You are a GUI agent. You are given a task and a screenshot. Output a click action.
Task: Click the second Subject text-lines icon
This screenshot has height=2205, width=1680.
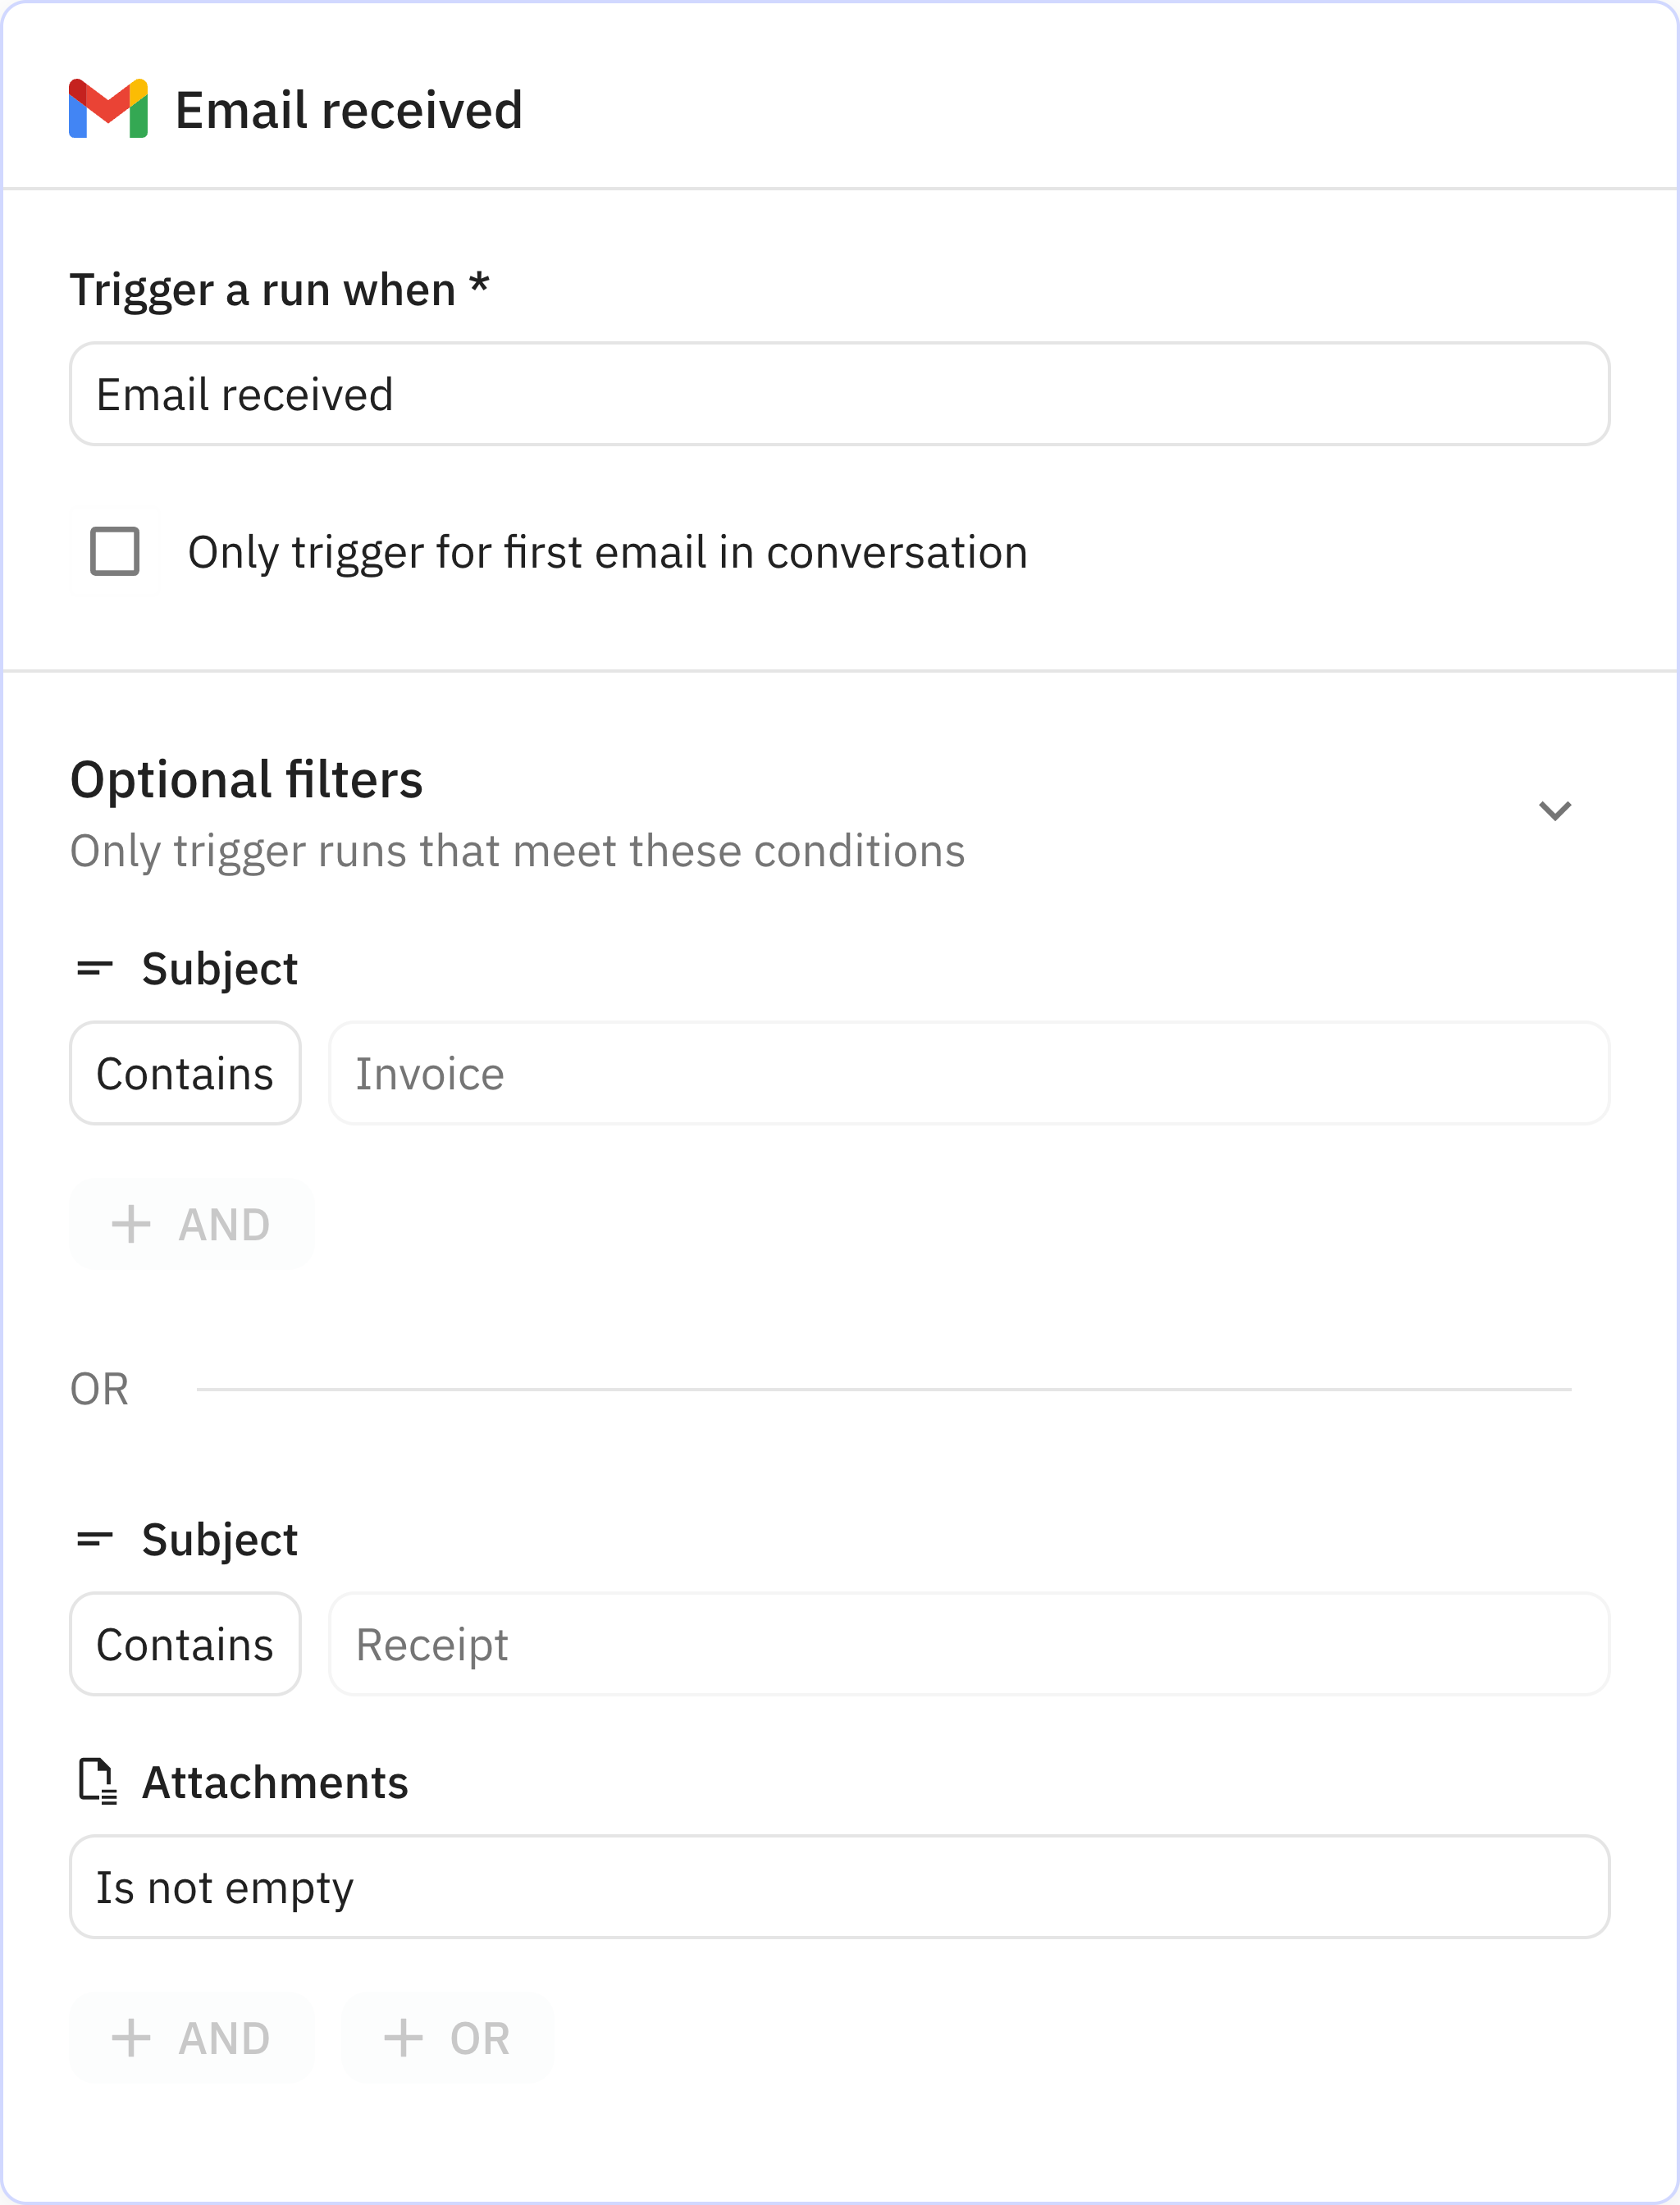pos(95,1539)
